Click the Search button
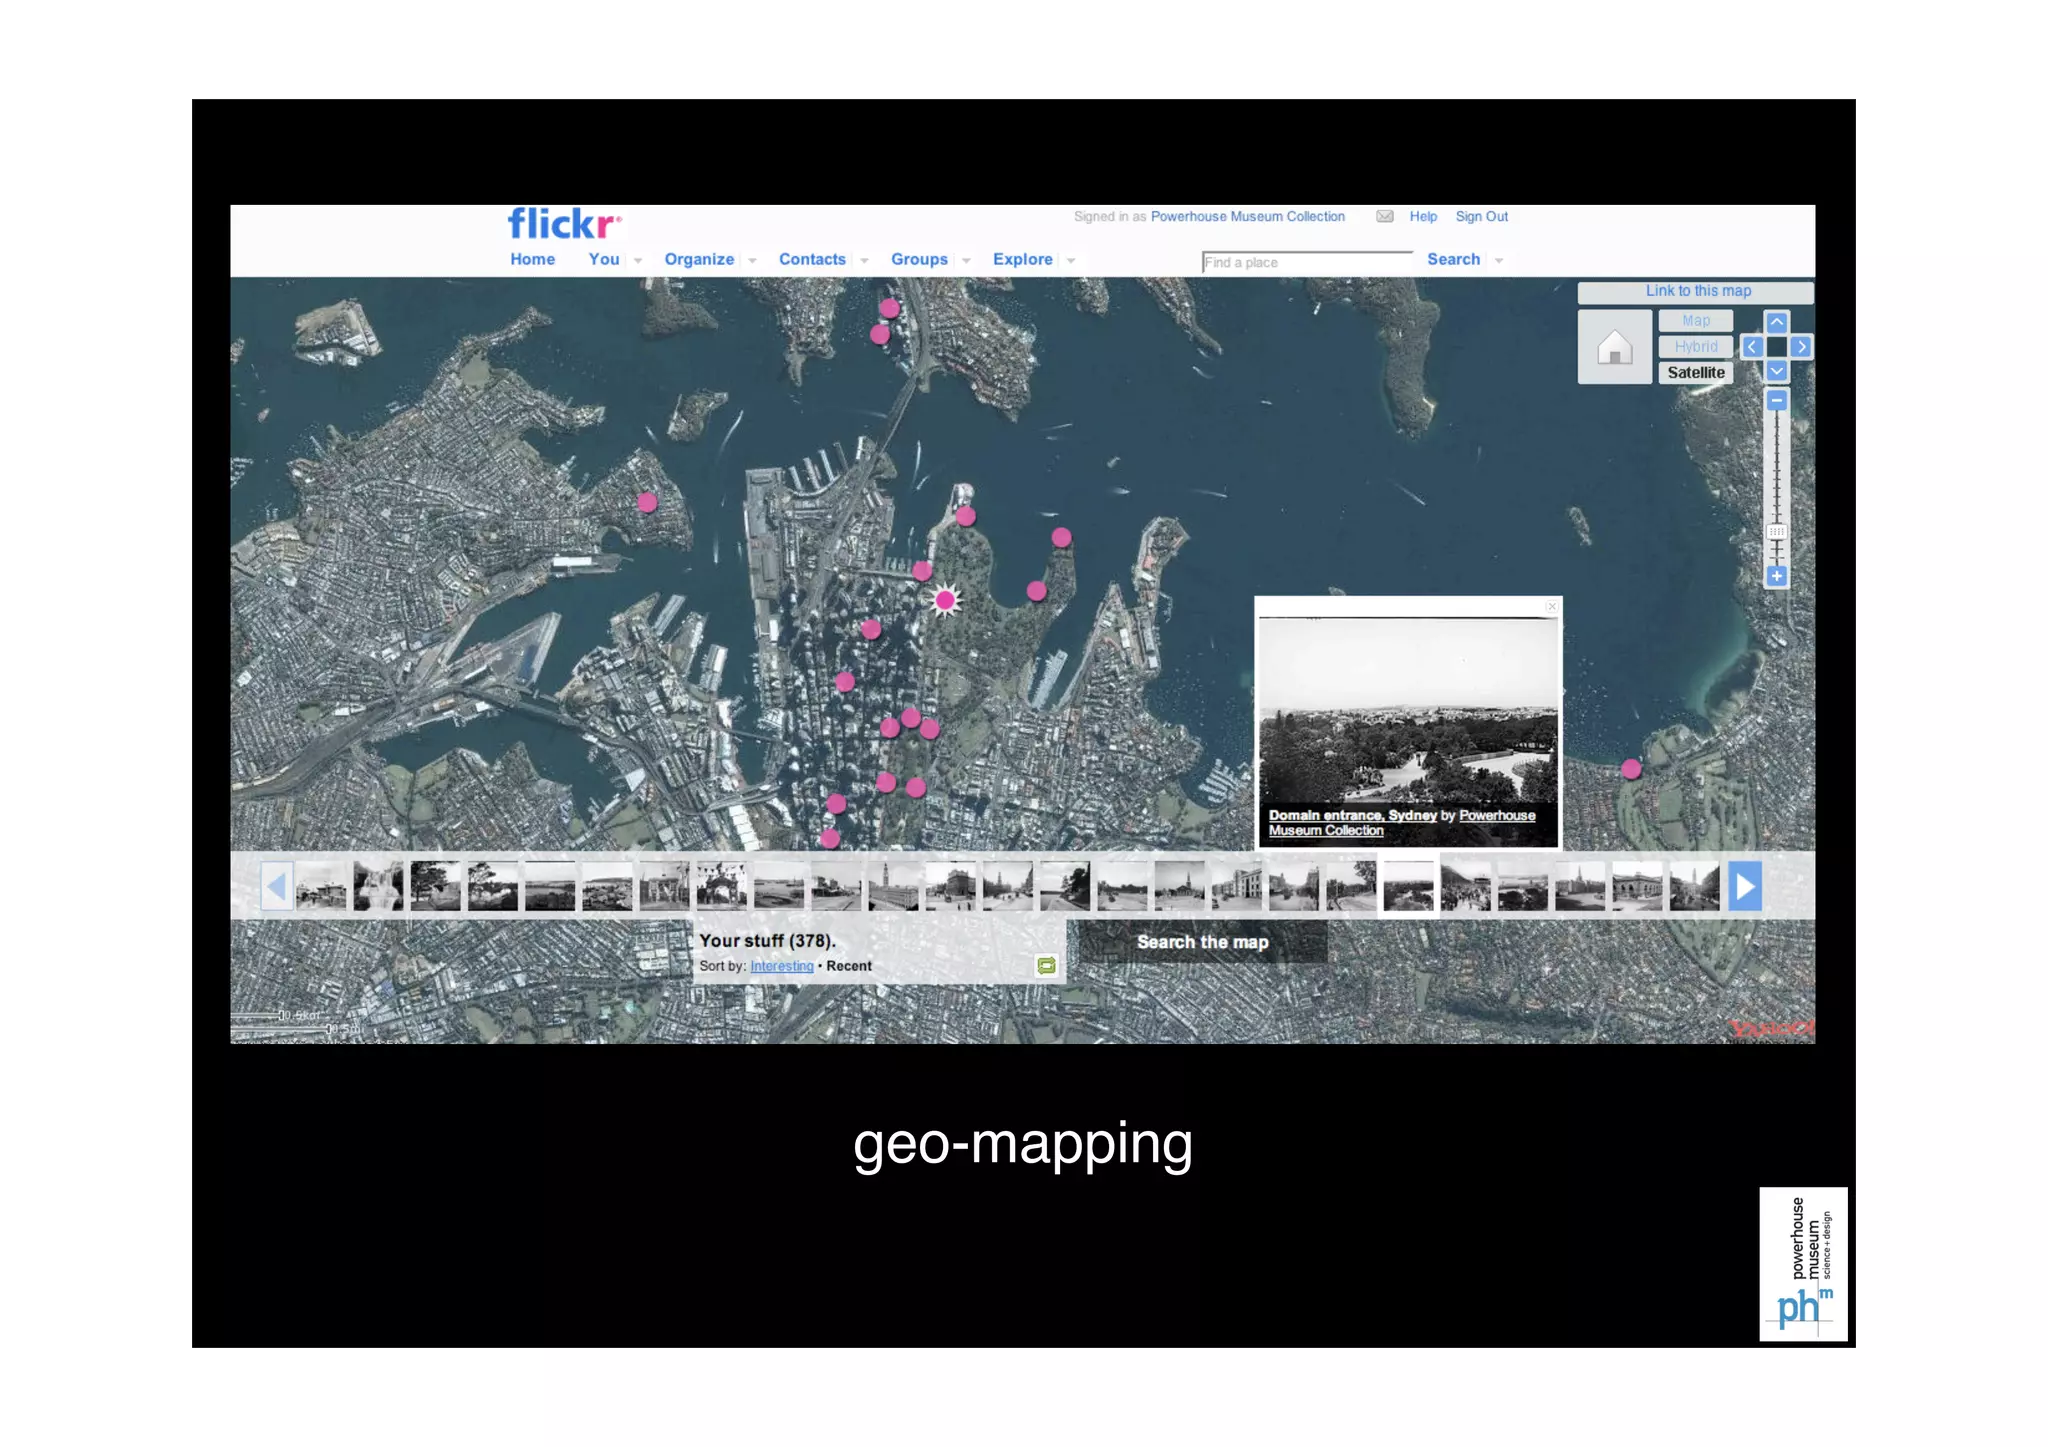 point(1453,259)
